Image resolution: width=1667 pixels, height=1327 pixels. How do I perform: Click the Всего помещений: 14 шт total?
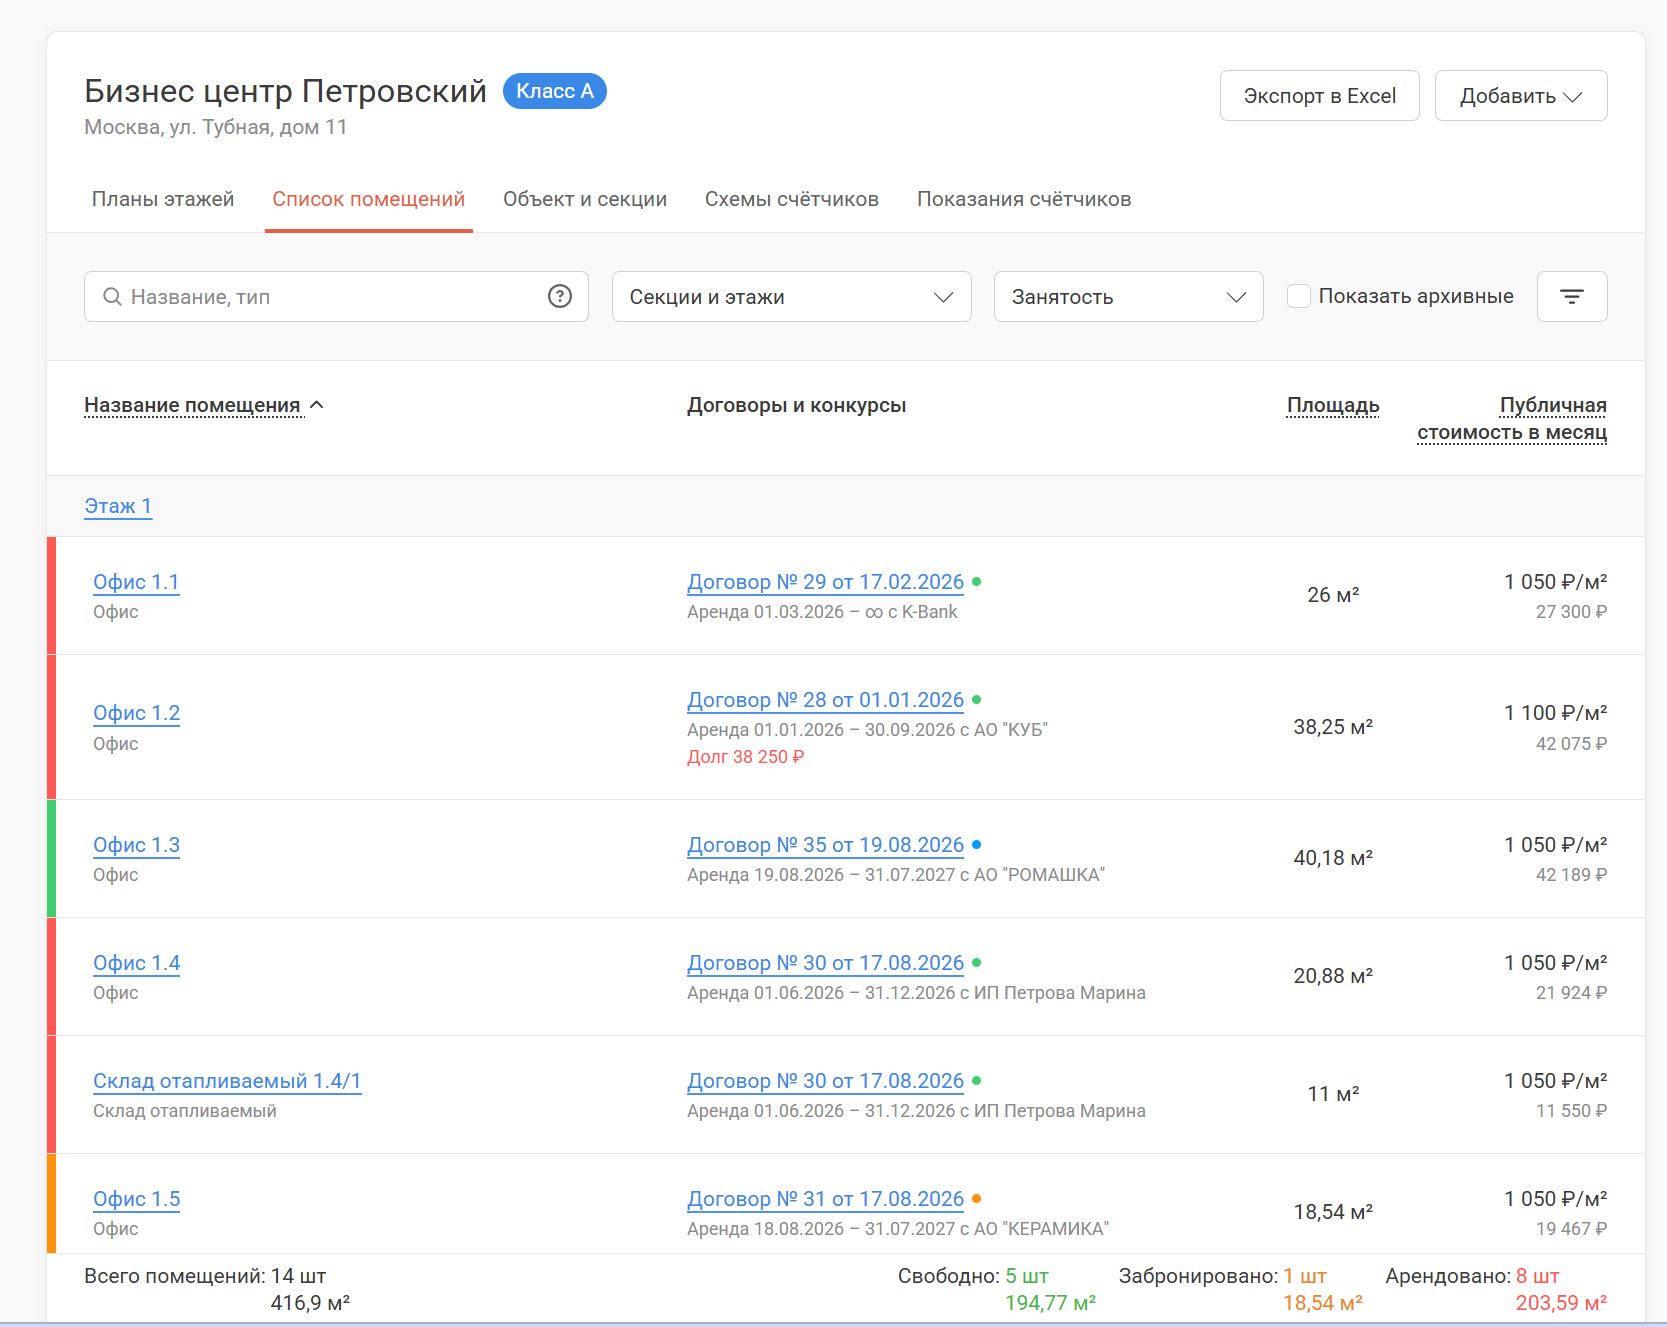point(205,1276)
